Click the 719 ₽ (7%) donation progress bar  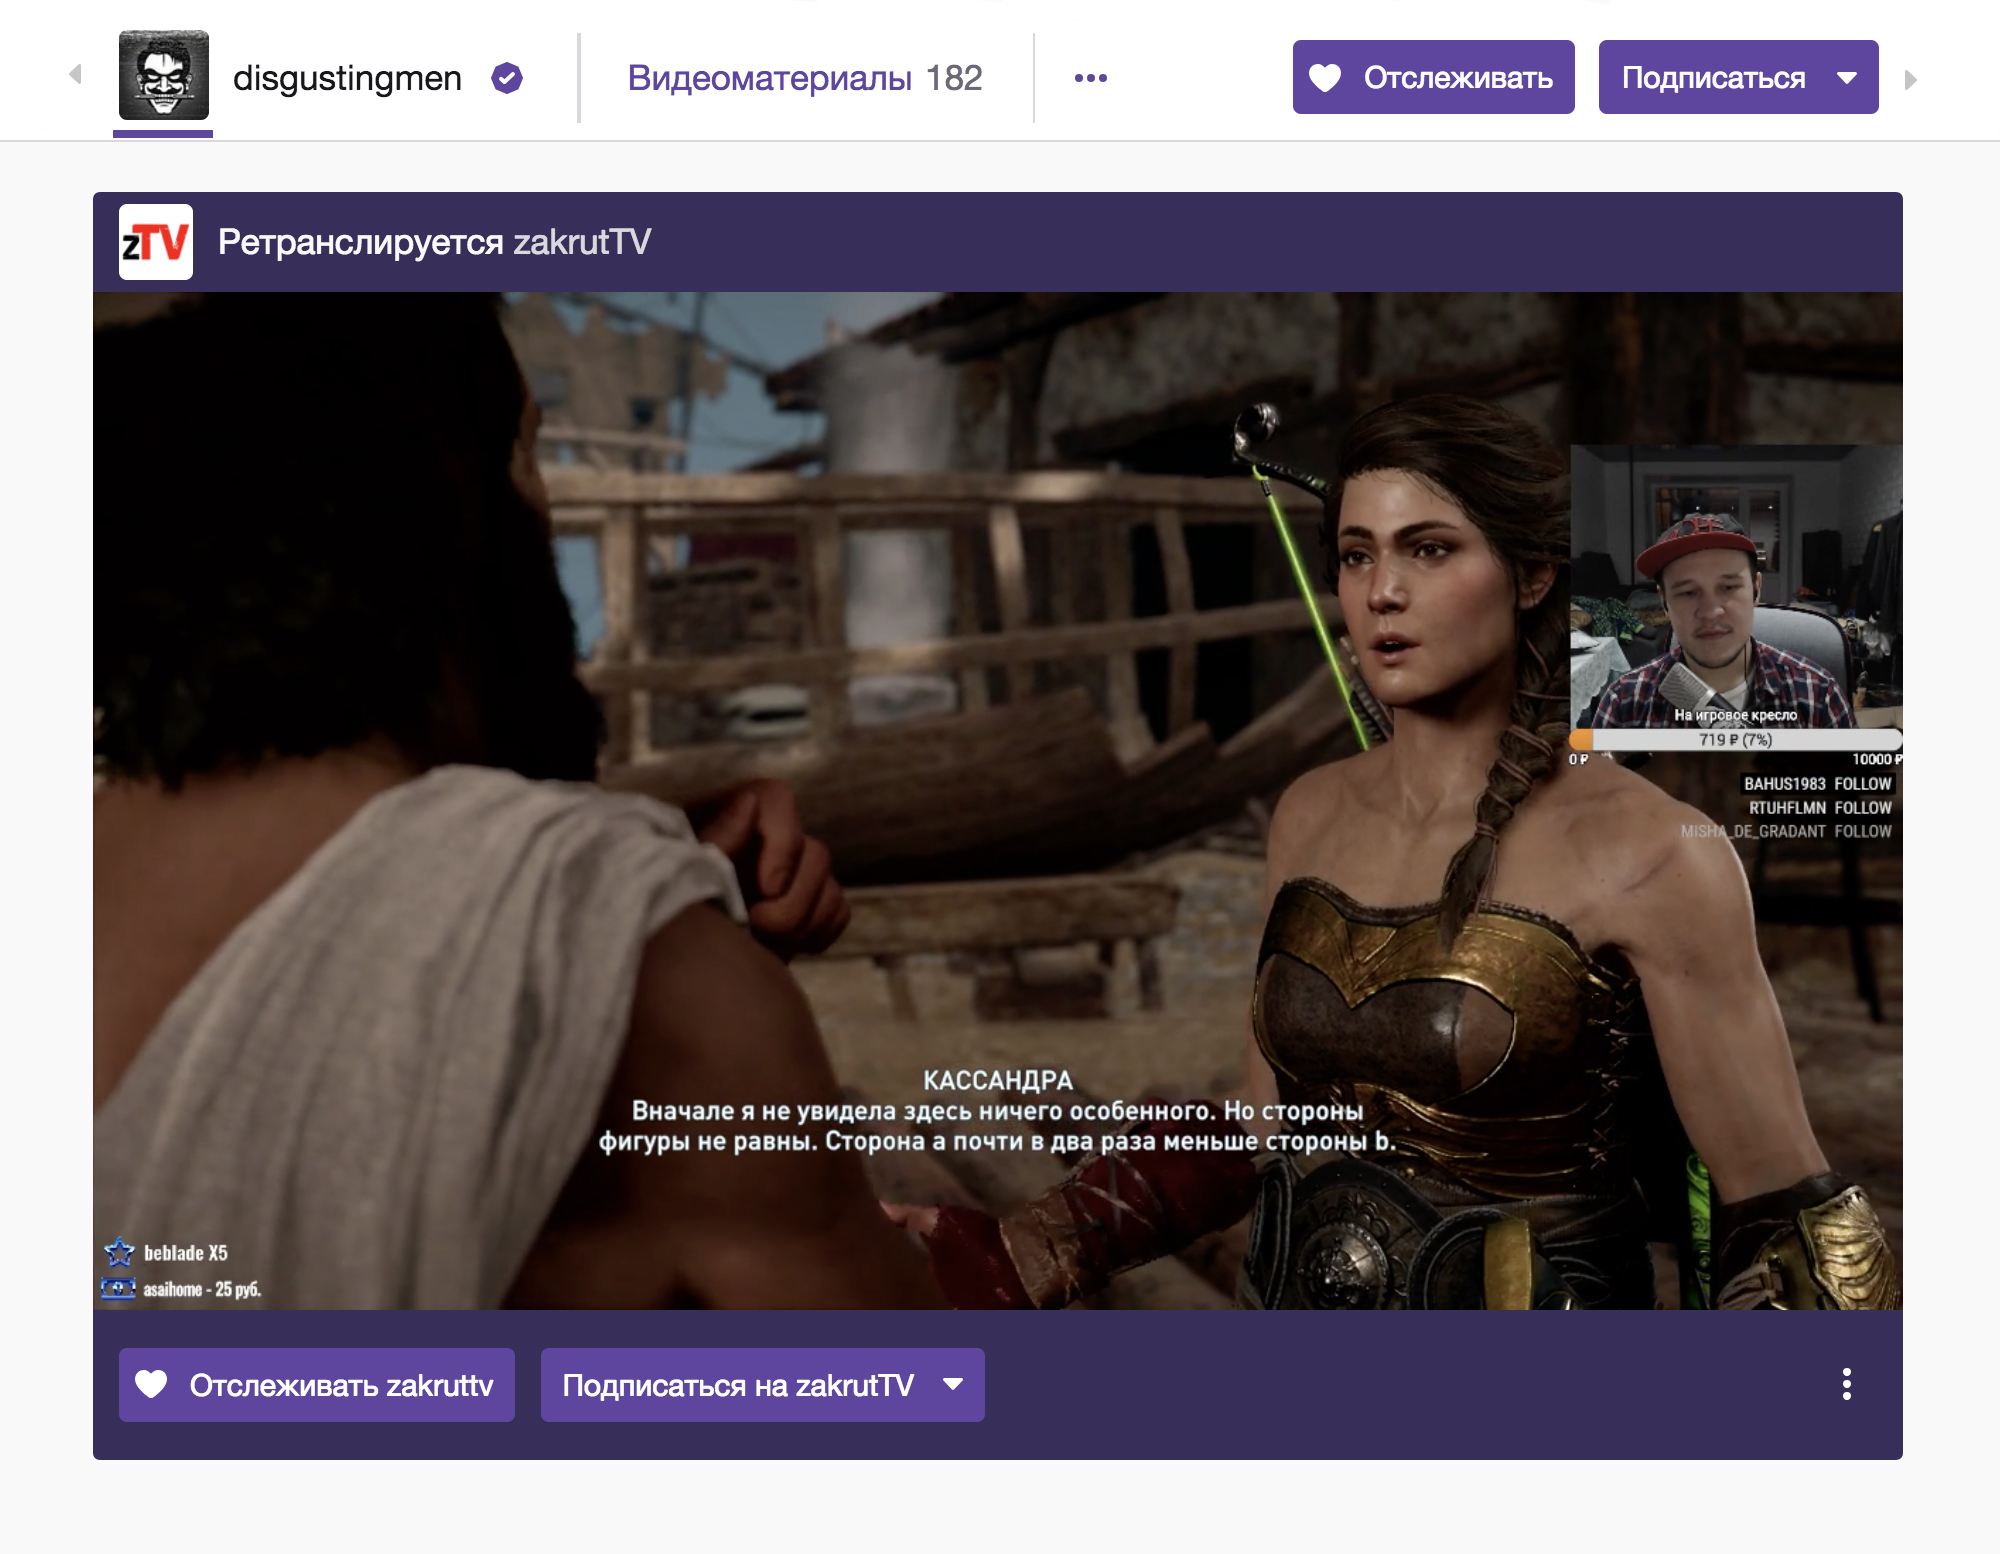1735,740
